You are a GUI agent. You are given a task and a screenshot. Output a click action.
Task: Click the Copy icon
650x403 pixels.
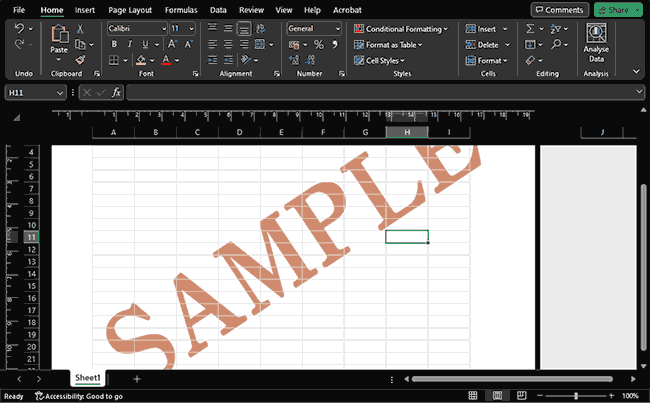pos(80,44)
